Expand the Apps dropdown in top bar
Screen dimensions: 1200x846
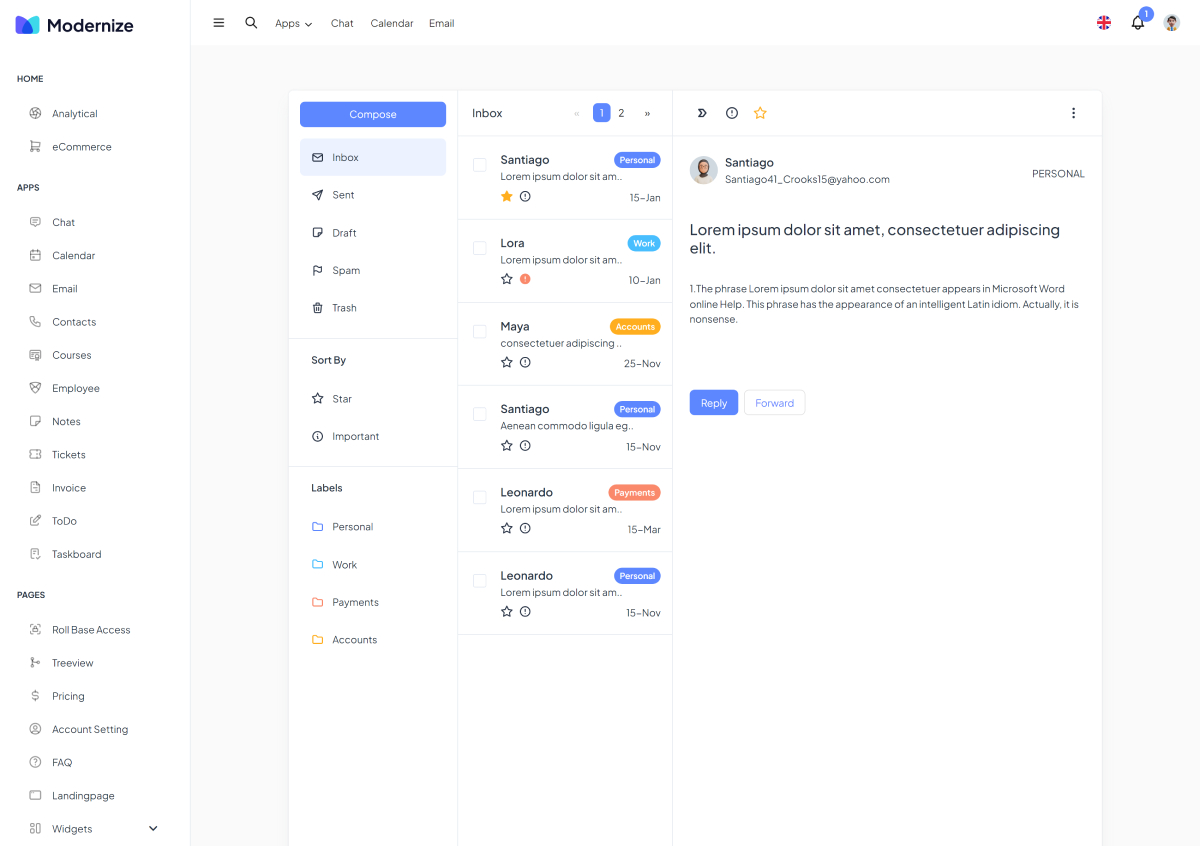point(293,23)
